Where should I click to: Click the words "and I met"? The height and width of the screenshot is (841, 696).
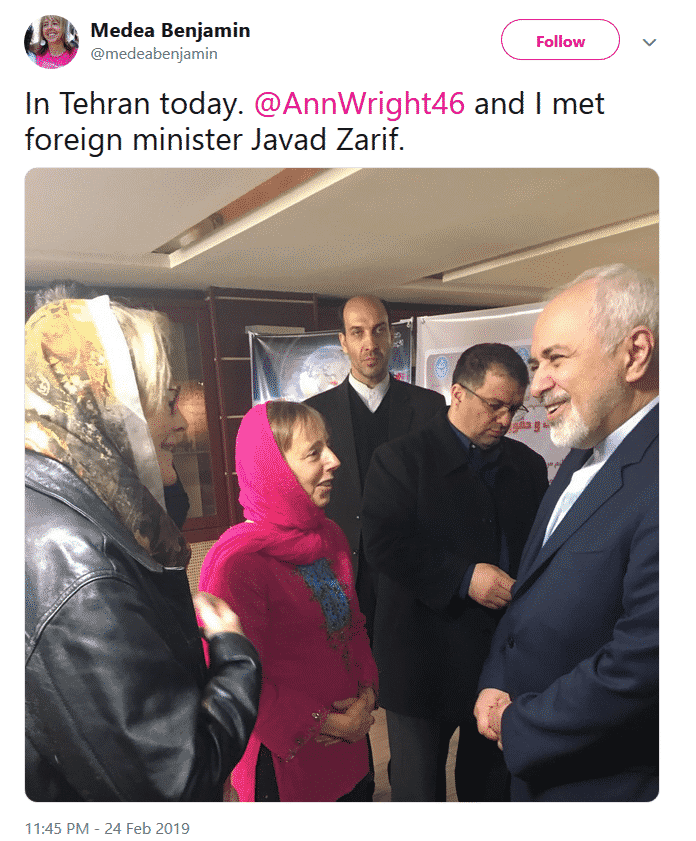click(x=539, y=103)
